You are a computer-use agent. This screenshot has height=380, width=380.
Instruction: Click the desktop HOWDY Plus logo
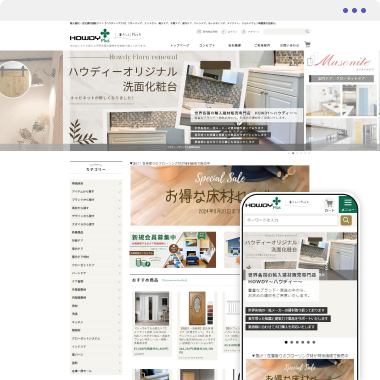pos(90,36)
